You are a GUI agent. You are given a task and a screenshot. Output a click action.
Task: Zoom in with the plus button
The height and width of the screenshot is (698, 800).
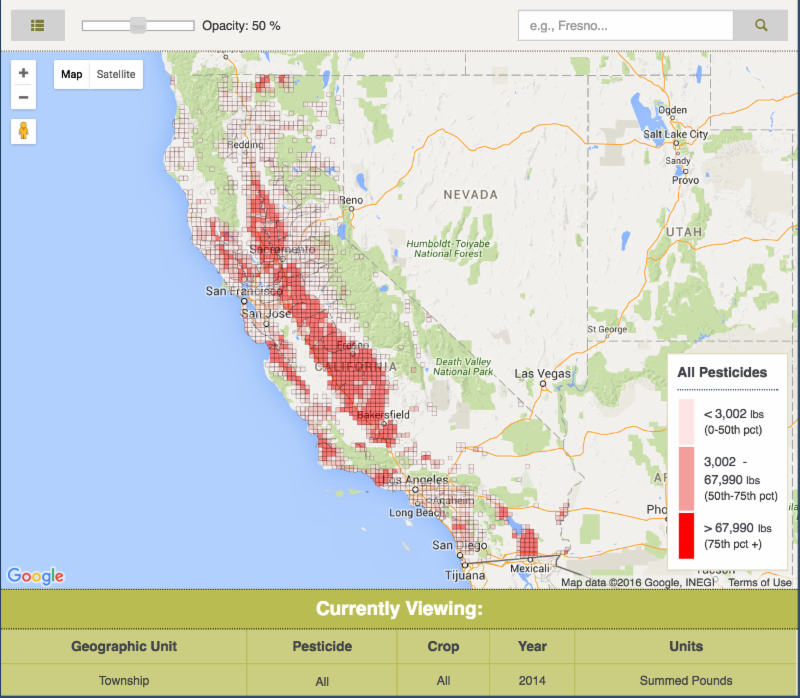pyautogui.click(x=24, y=73)
